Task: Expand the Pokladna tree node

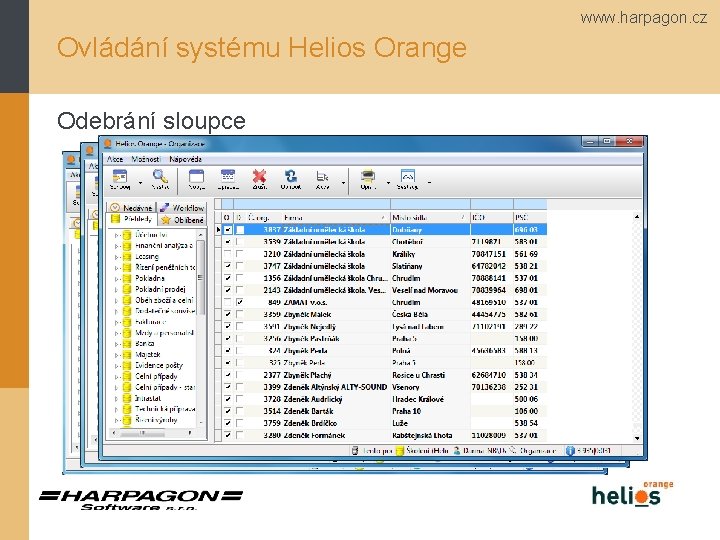Action: (x=117, y=279)
